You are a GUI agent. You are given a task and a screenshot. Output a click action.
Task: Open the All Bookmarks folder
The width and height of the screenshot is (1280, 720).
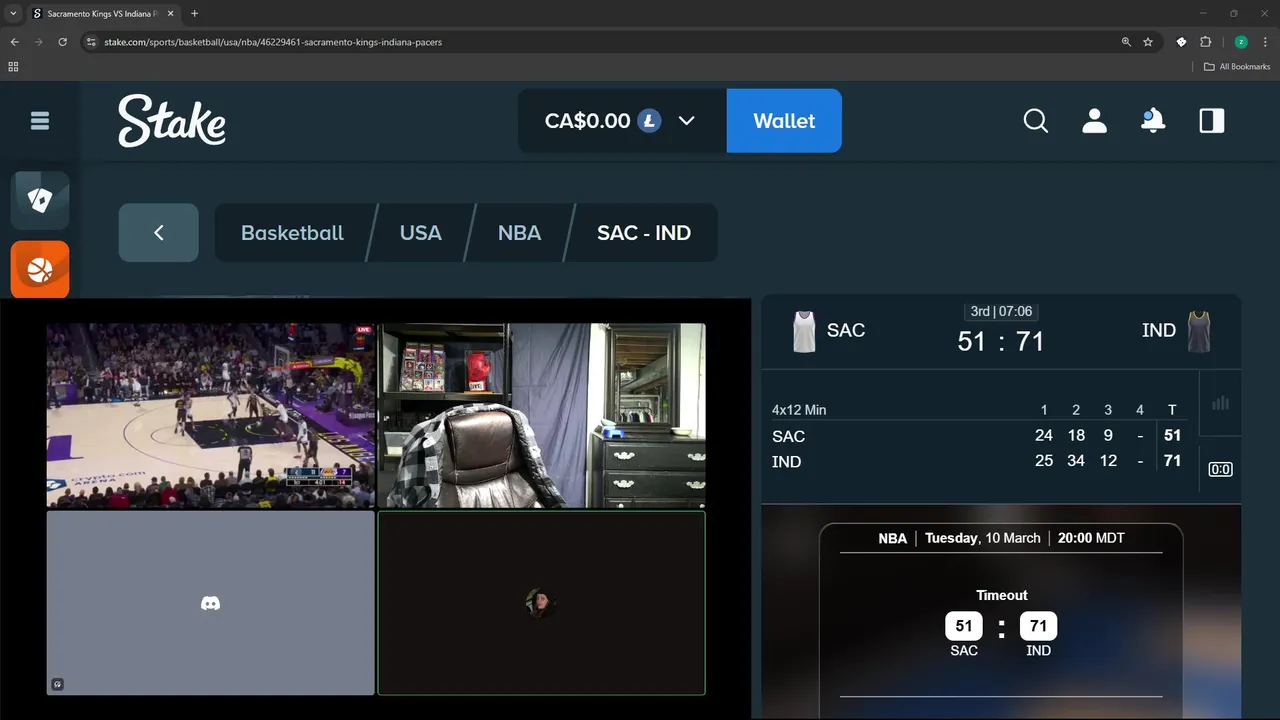[x=1237, y=67]
